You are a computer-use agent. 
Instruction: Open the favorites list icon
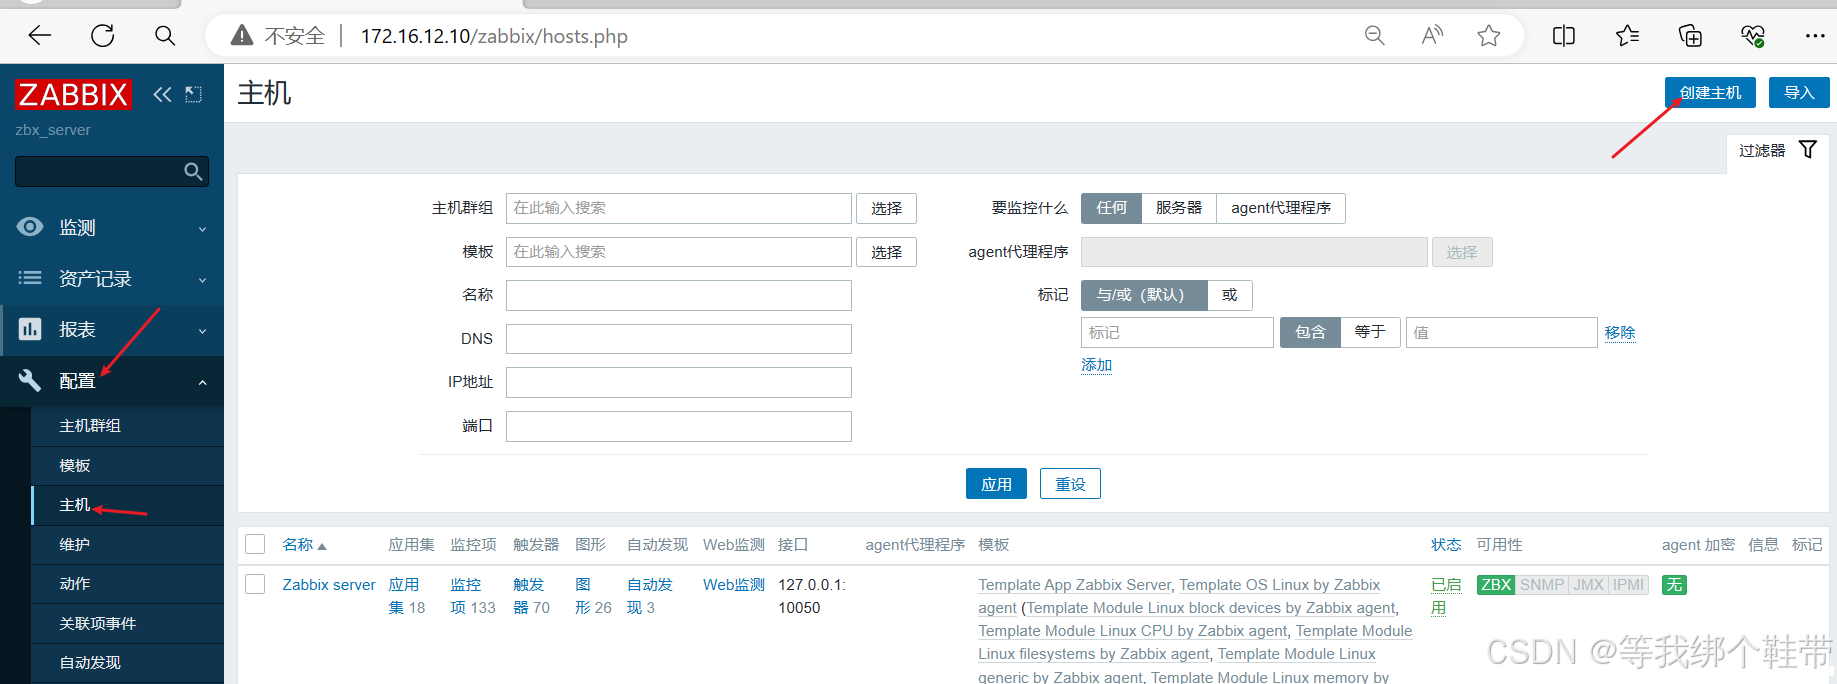coord(1627,36)
